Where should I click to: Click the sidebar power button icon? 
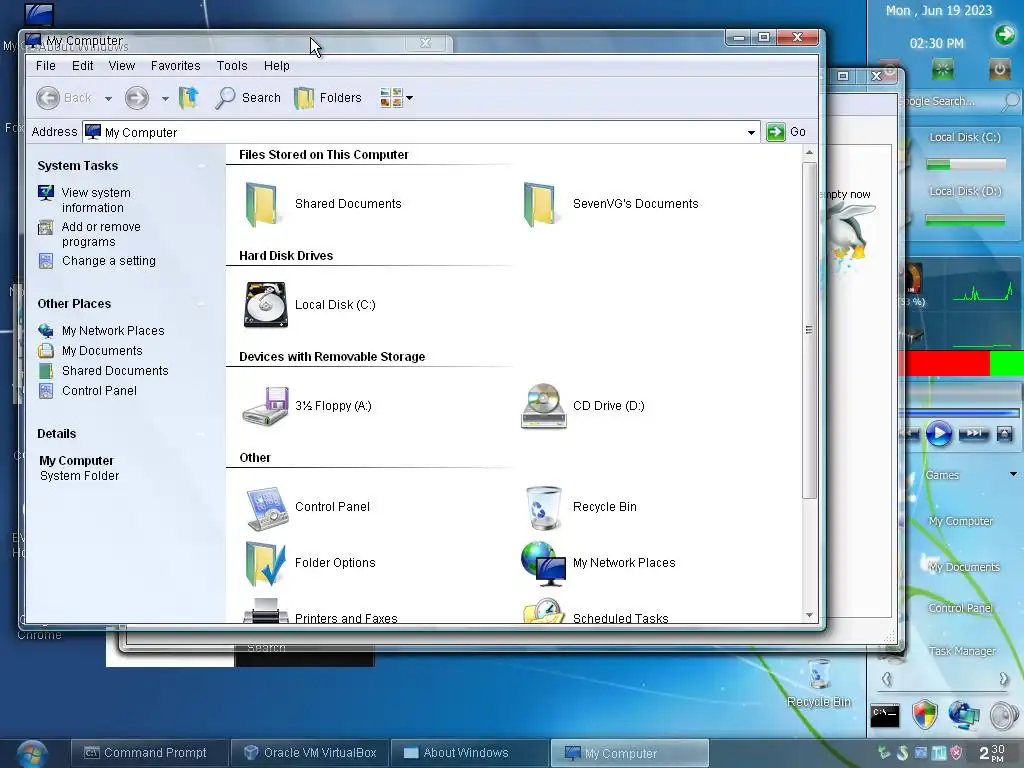point(999,69)
